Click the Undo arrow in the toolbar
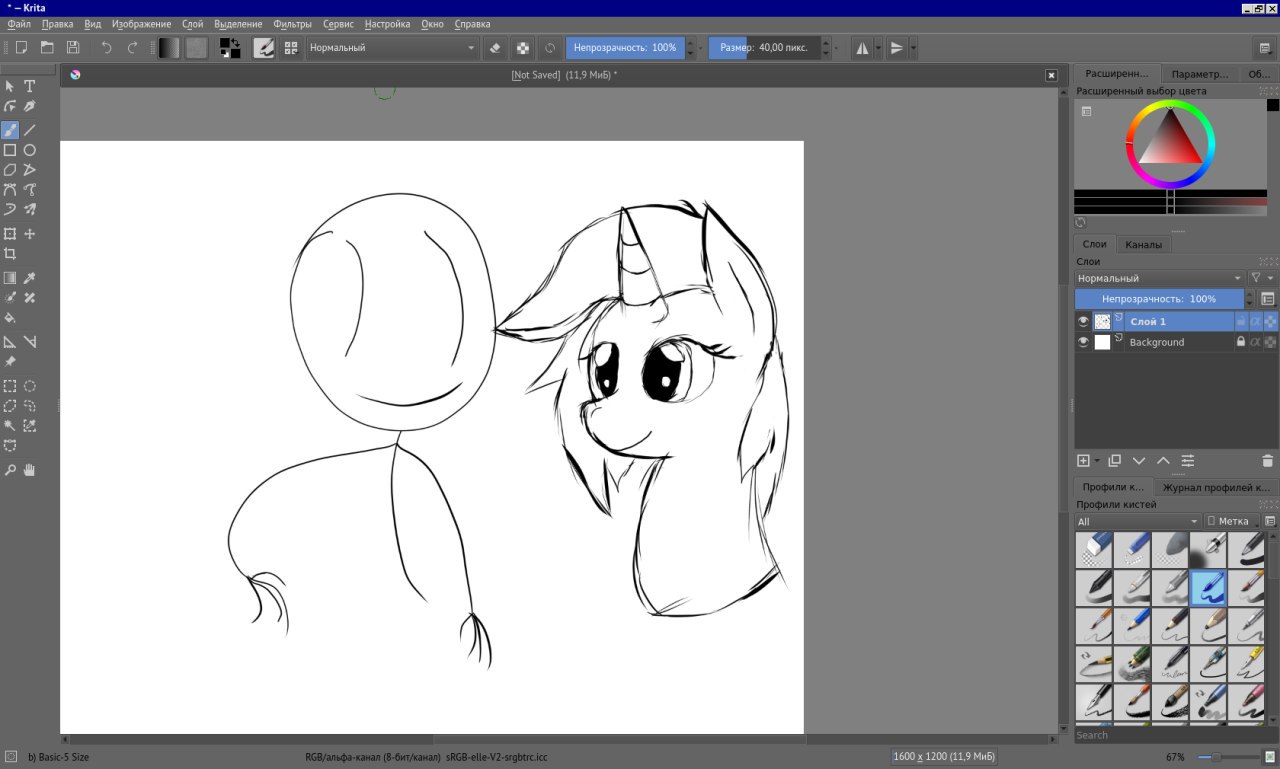 106,47
